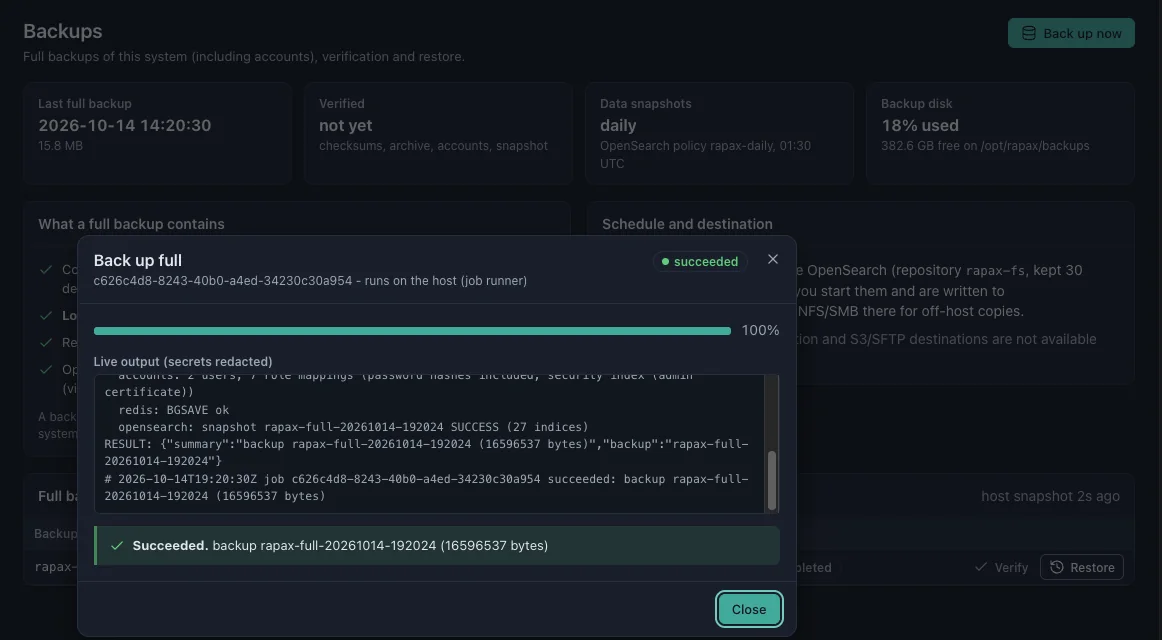This screenshot has height=640, width=1162.
Task: Click the OpenSearch policy rapax-daily text
Action: (706, 154)
